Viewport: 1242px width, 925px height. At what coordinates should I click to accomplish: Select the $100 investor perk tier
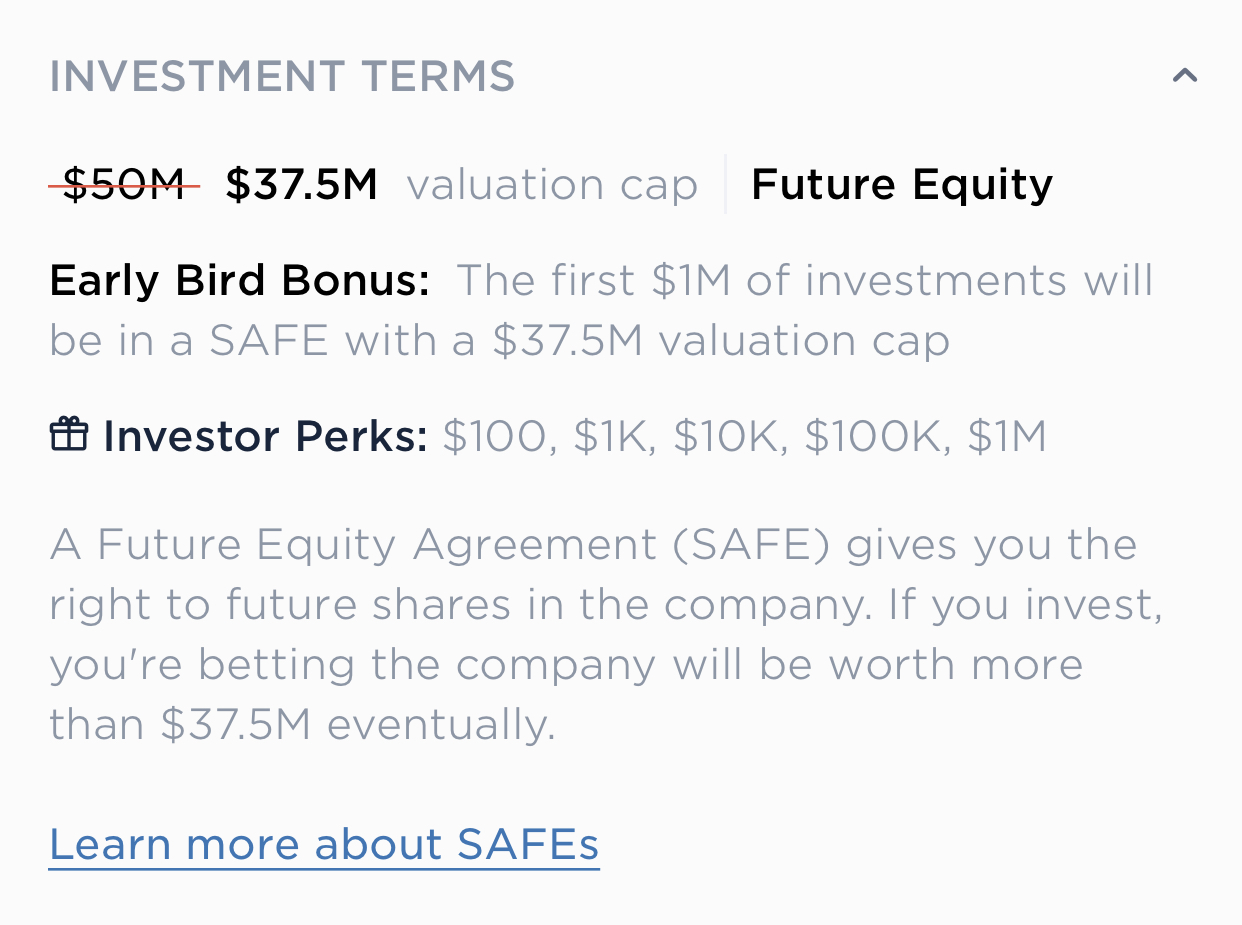499,437
